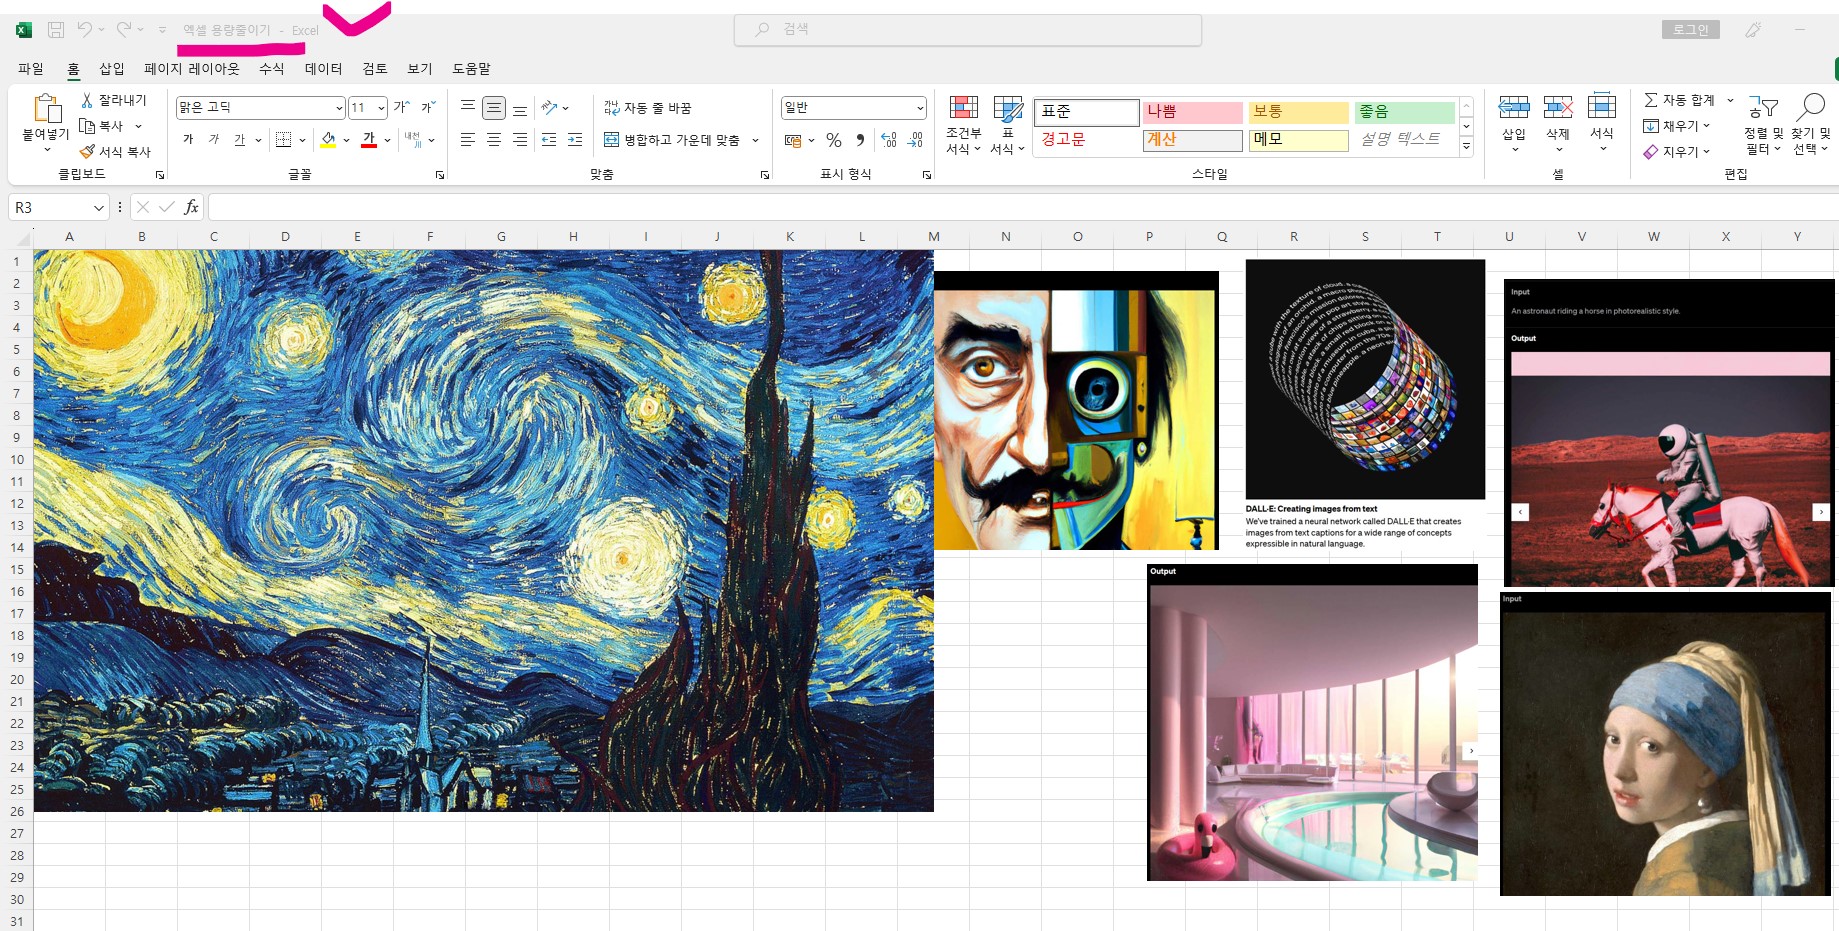Click the Borders icon
Image resolution: width=1839 pixels, height=931 pixels.
tap(284, 140)
